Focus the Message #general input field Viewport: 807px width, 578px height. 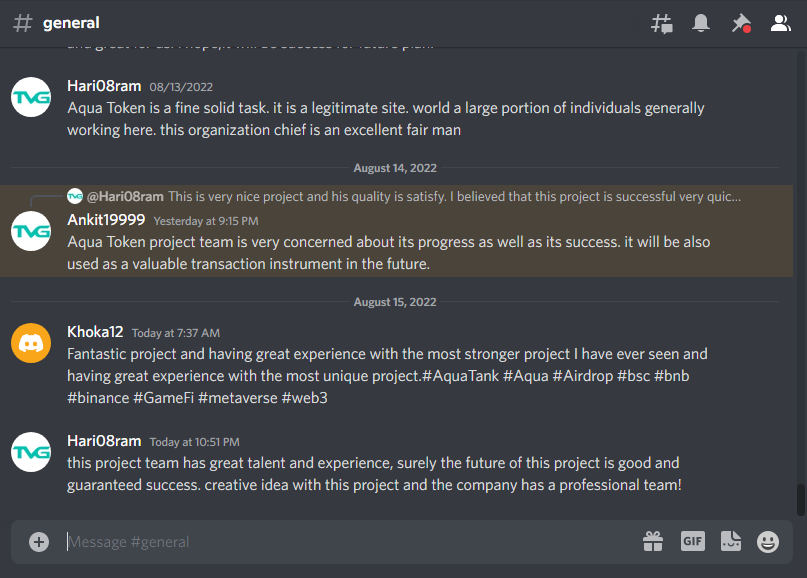(350, 542)
